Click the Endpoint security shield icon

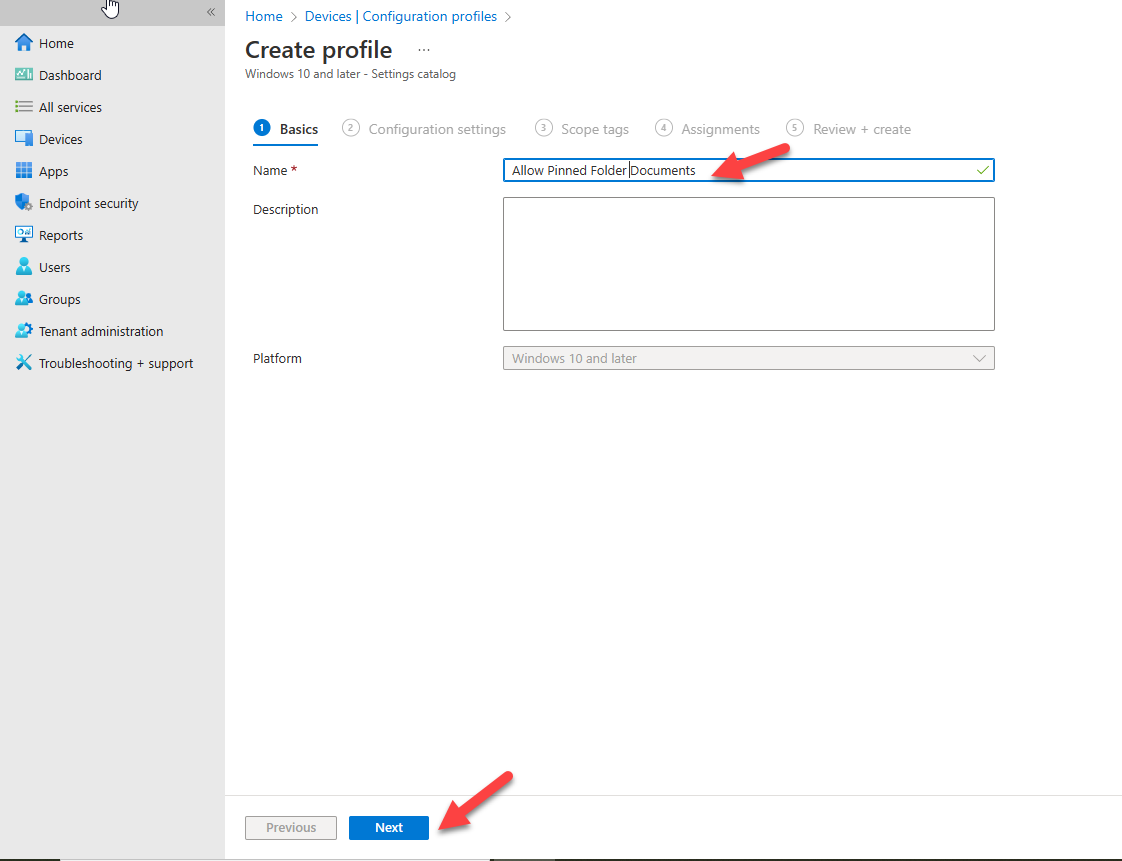[22, 203]
